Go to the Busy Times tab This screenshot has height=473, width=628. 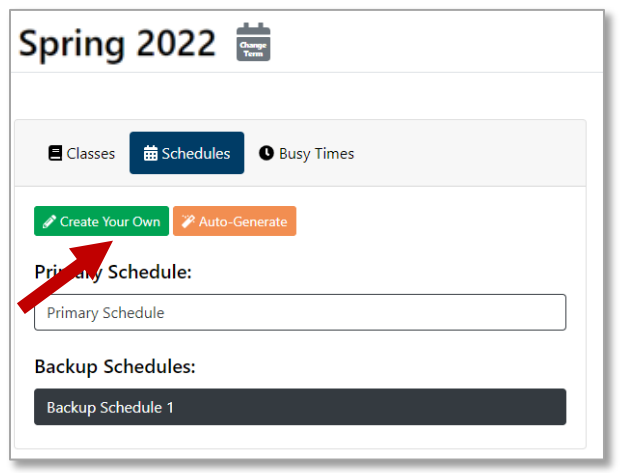coord(306,154)
